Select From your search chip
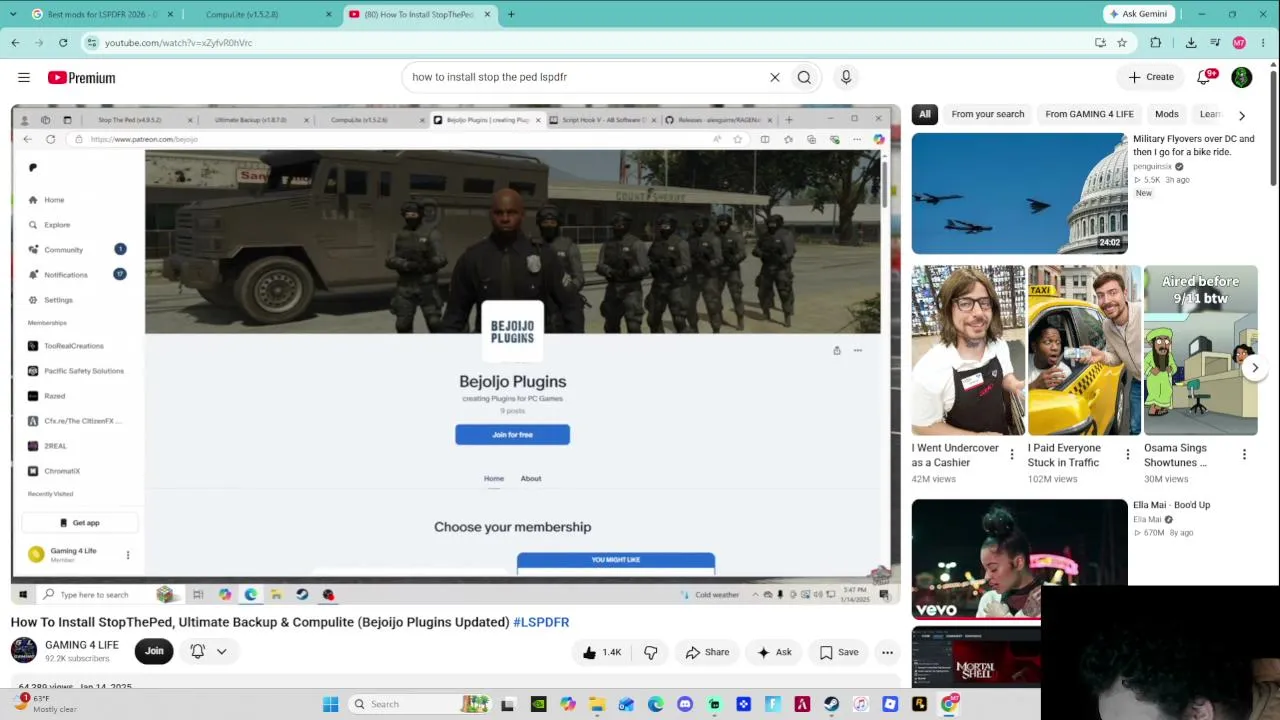 coord(988,114)
